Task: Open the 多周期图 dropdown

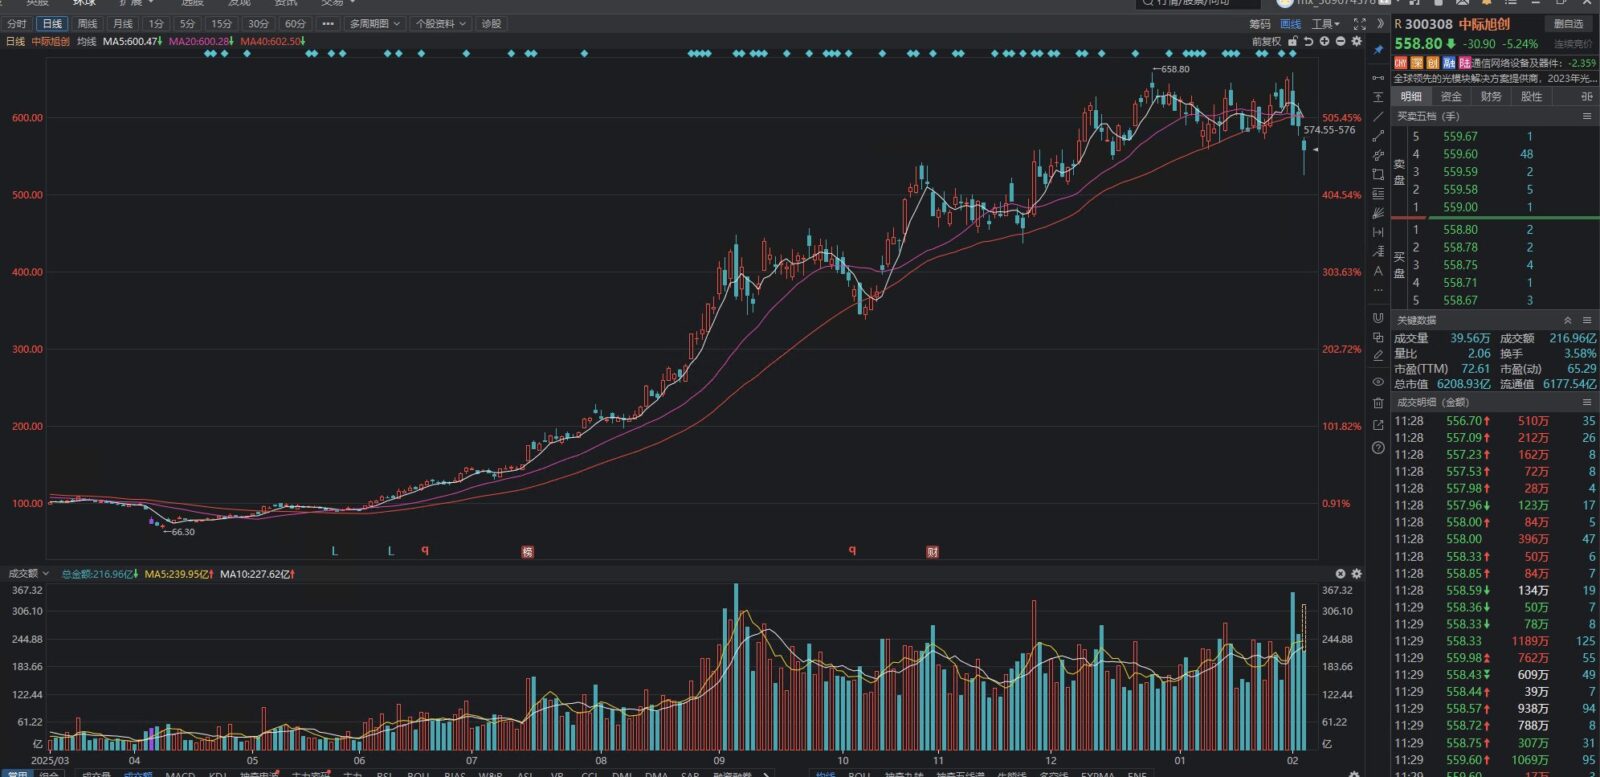Action: click(x=375, y=24)
